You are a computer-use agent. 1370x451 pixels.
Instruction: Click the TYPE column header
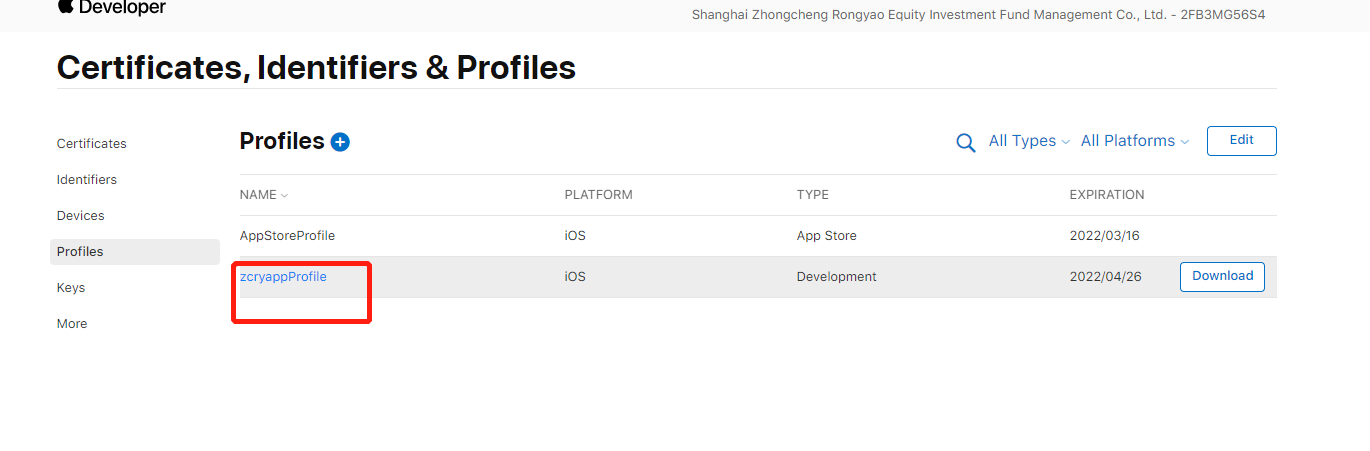(x=812, y=195)
